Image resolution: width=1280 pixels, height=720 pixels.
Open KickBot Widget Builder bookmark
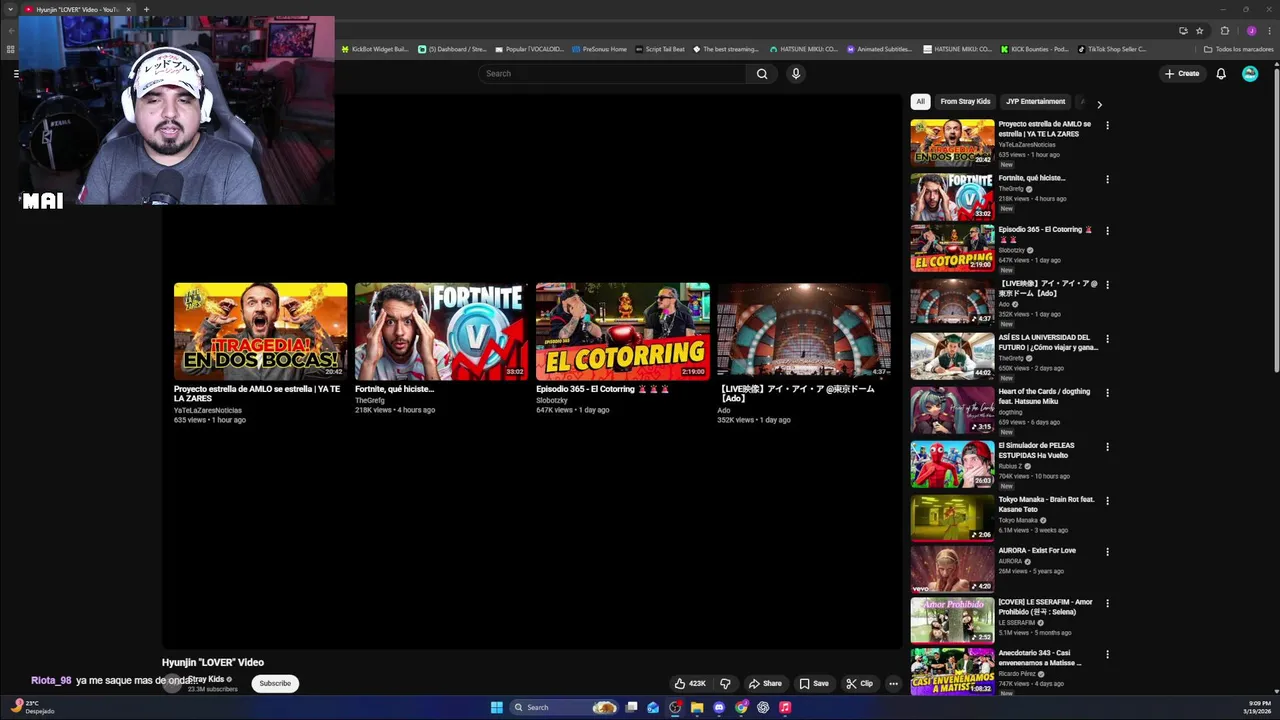pyautogui.click(x=375, y=49)
